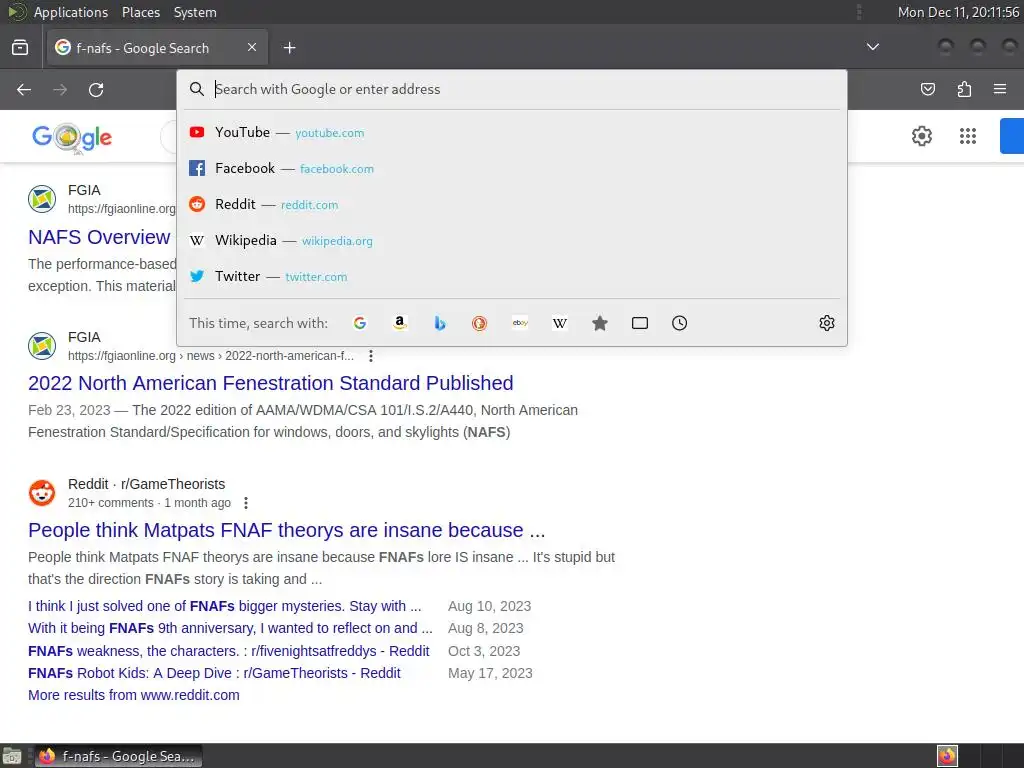Click More results from www.reddit.com
The image size is (1024, 768).
coord(134,696)
